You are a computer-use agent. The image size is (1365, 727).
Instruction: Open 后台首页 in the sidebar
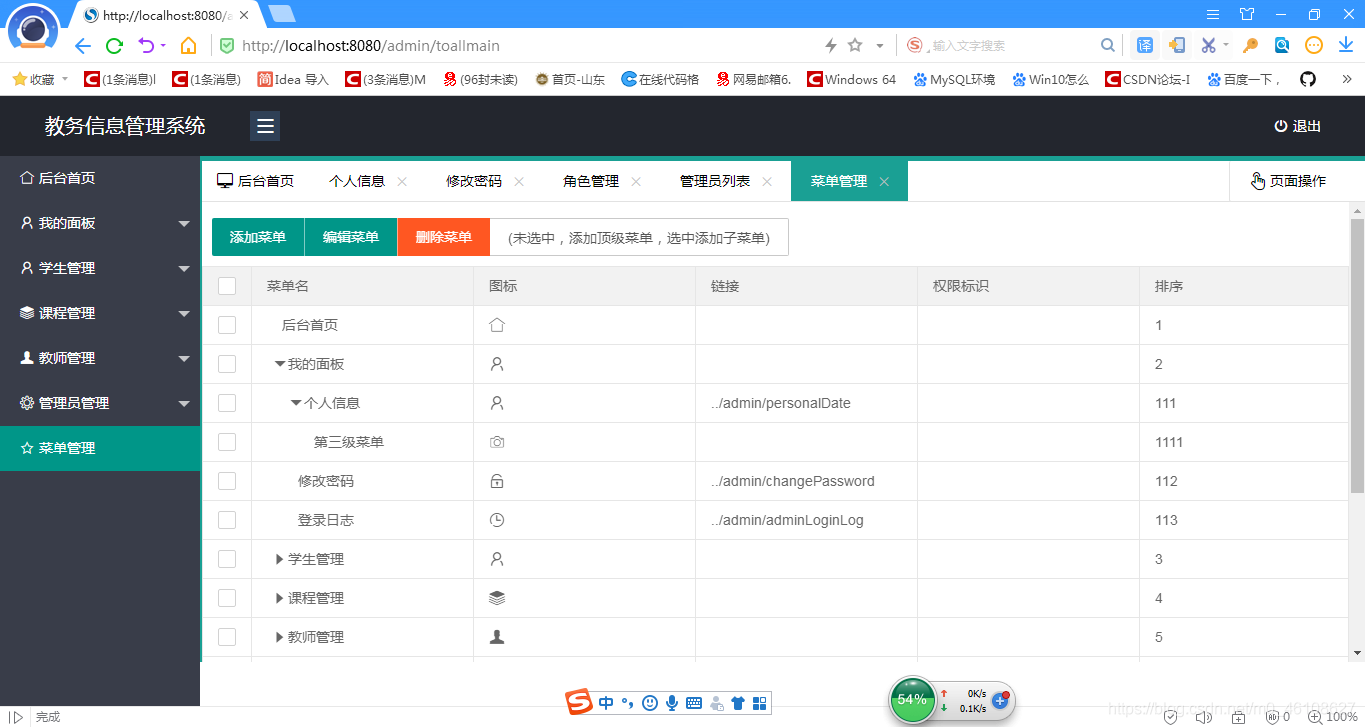[100, 178]
